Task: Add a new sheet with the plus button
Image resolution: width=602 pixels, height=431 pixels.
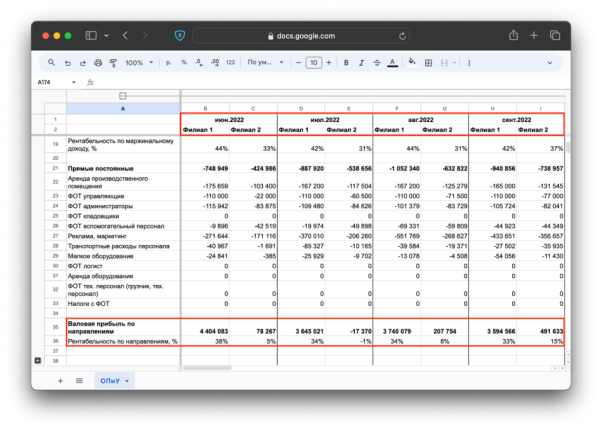Action: (x=60, y=381)
